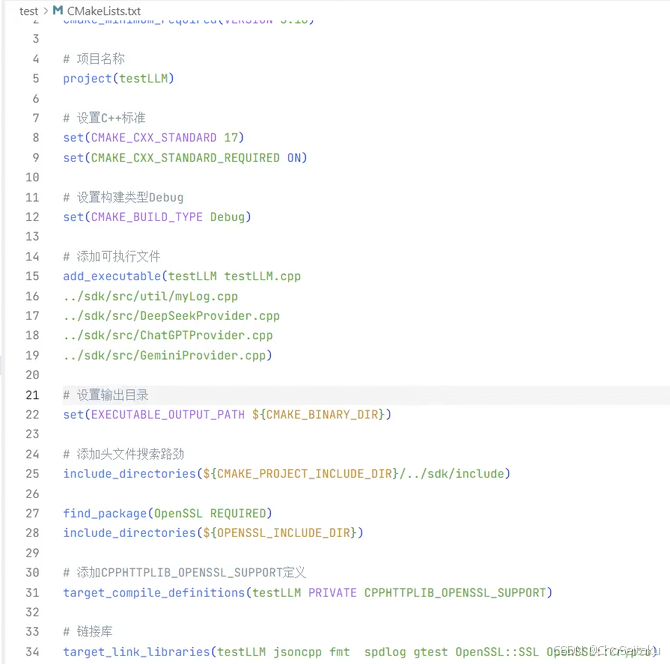
Task: Click line number 34 in the gutter
Action: tap(32, 652)
